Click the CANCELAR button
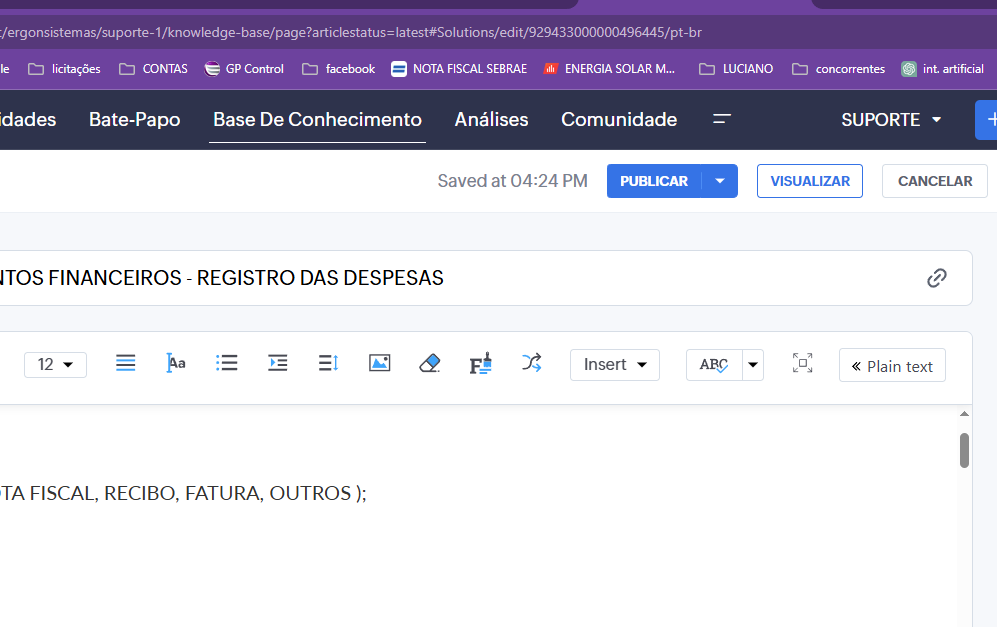The image size is (997, 627). 934,181
